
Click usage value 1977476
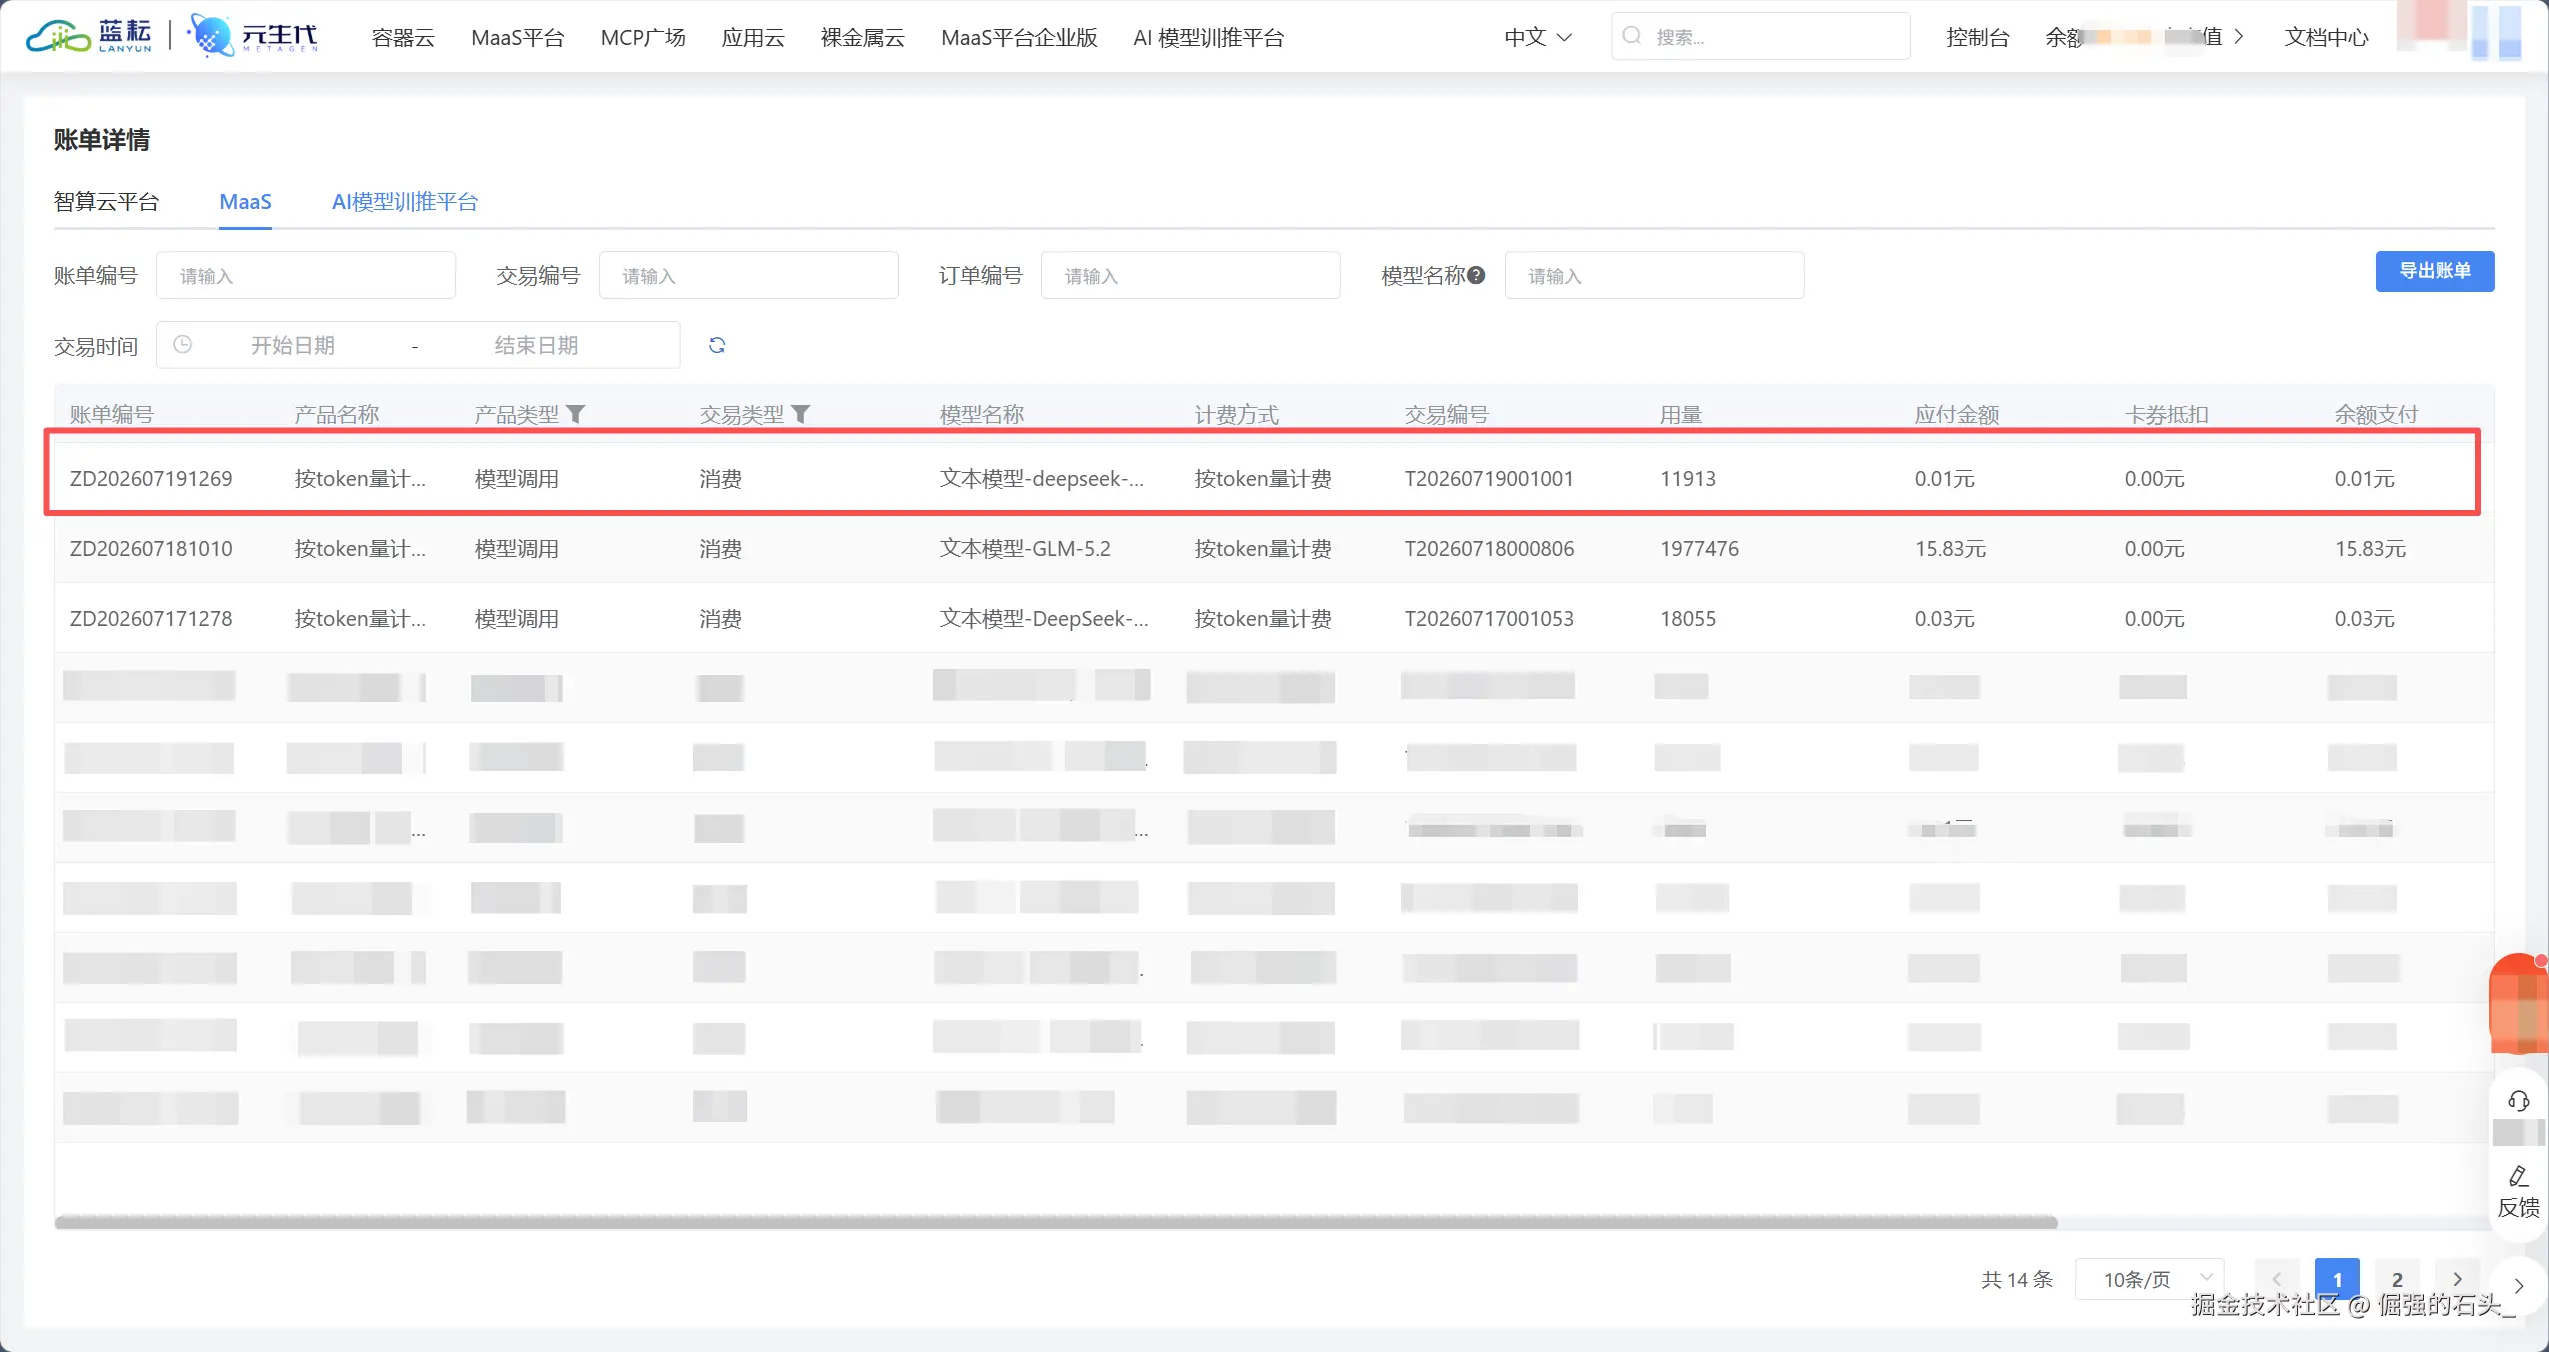click(x=1699, y=548)
